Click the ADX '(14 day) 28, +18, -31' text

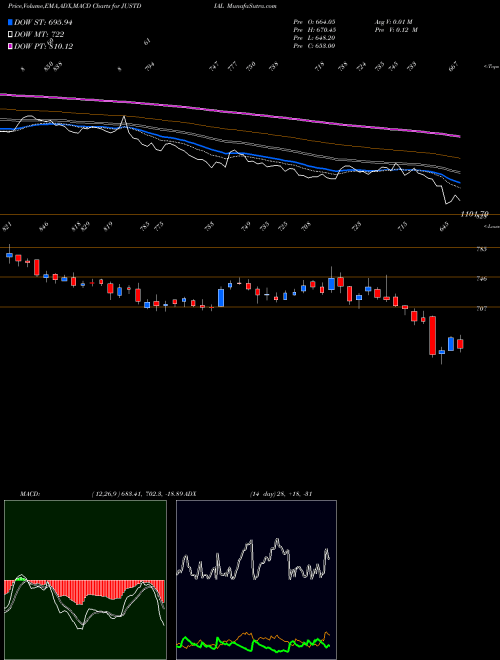[280, 493]
